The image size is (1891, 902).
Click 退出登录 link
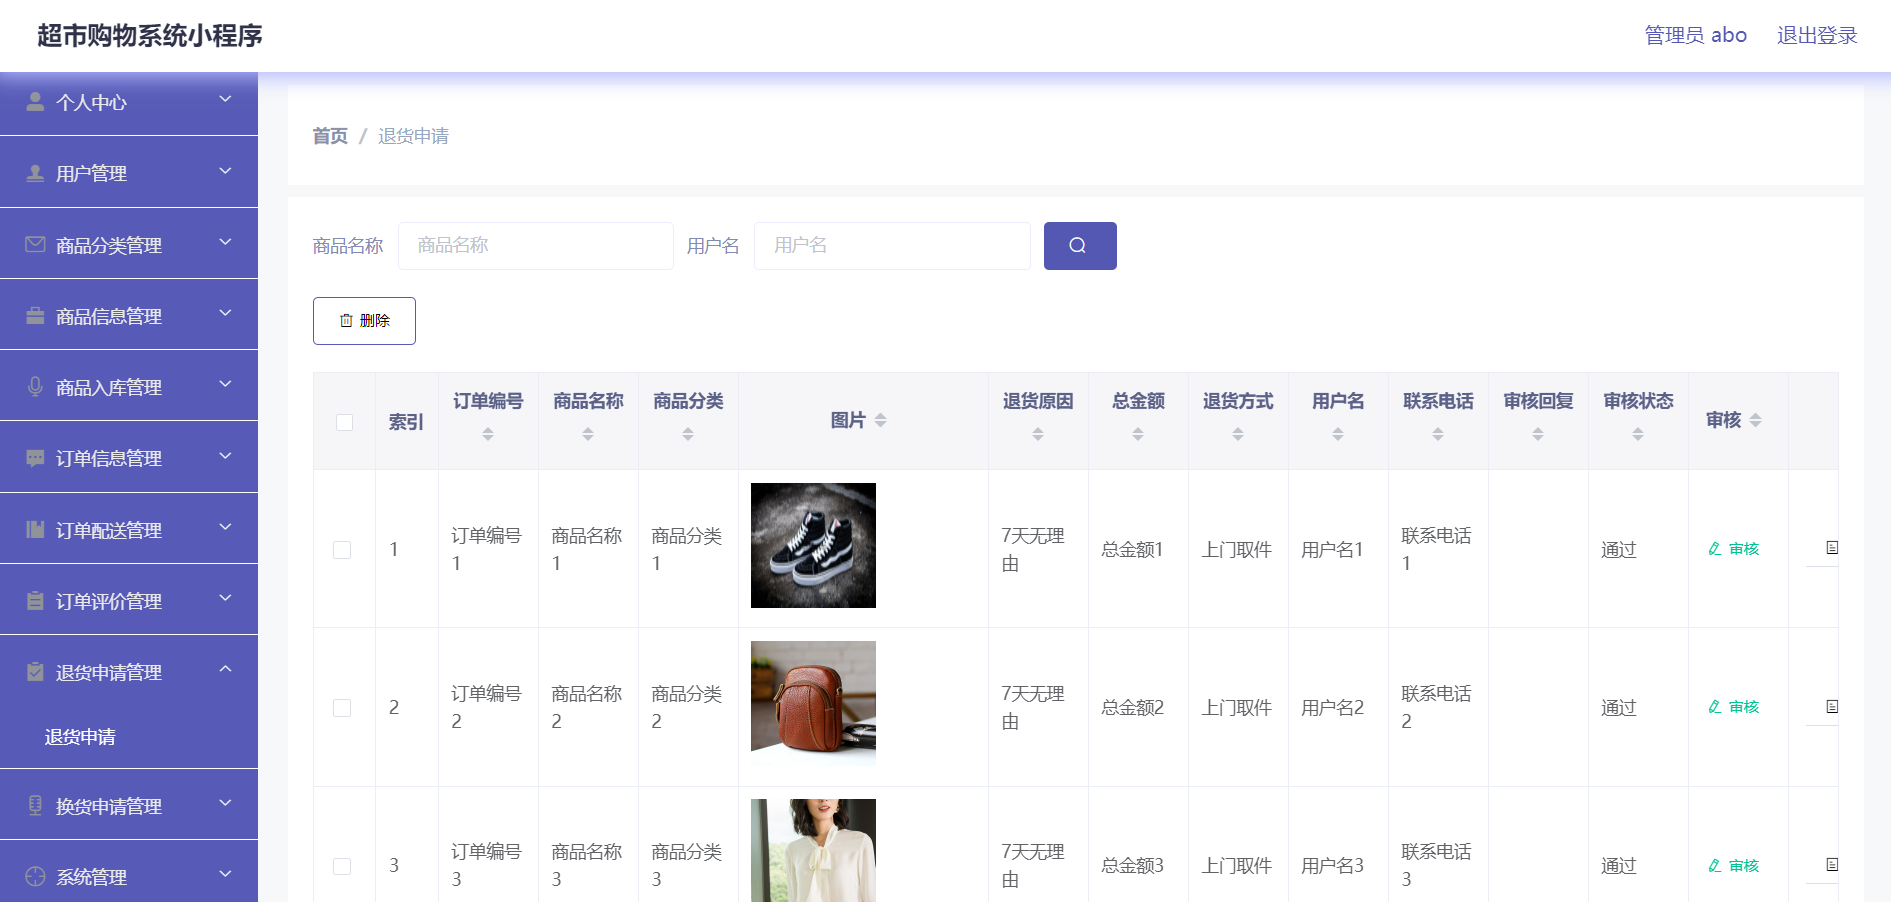click(1817, 35)
